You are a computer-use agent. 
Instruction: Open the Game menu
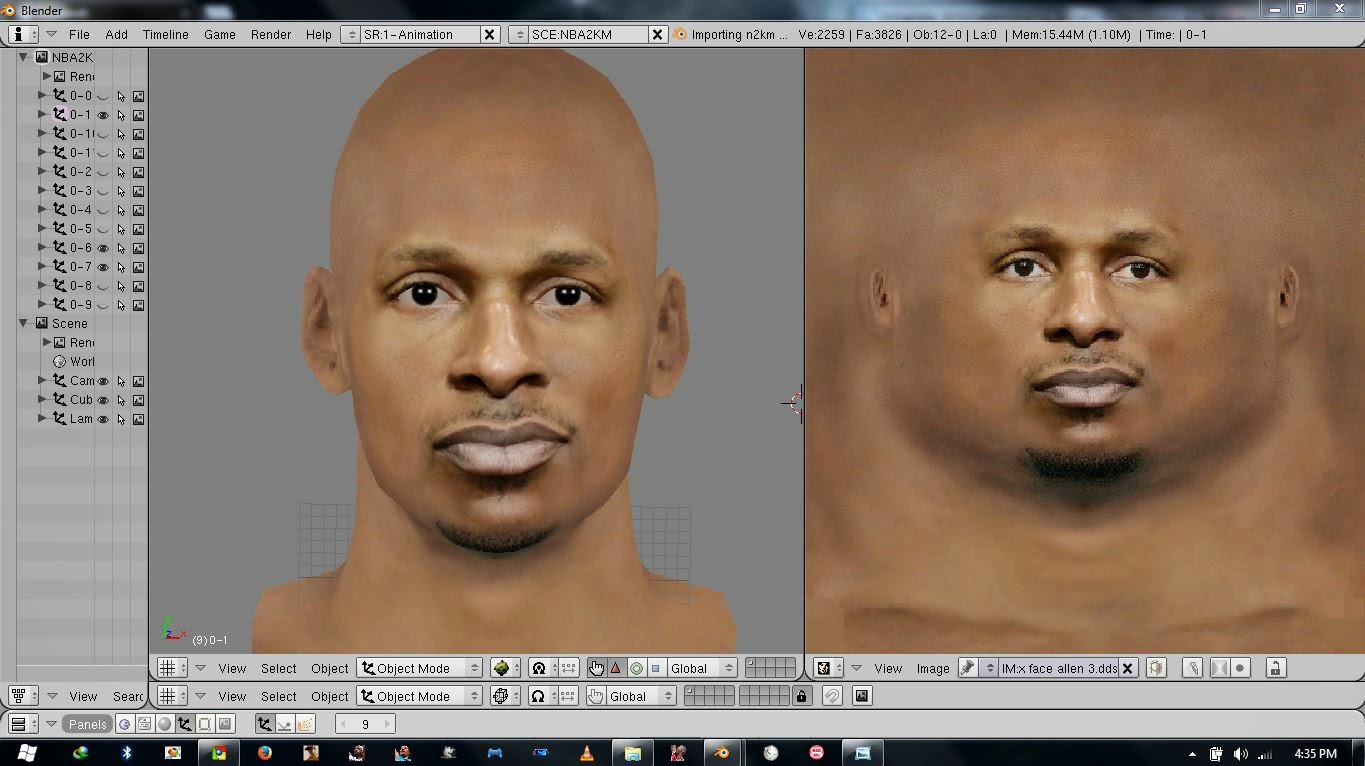[x=220, y=34]
